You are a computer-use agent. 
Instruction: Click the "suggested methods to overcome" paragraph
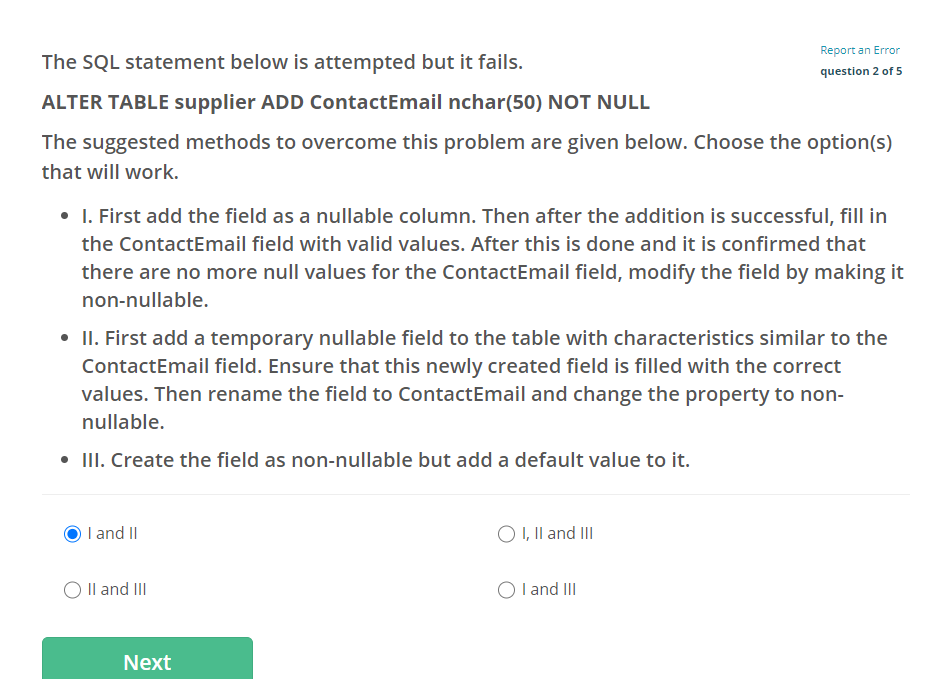pyautogui.click(x=467, y=157)
